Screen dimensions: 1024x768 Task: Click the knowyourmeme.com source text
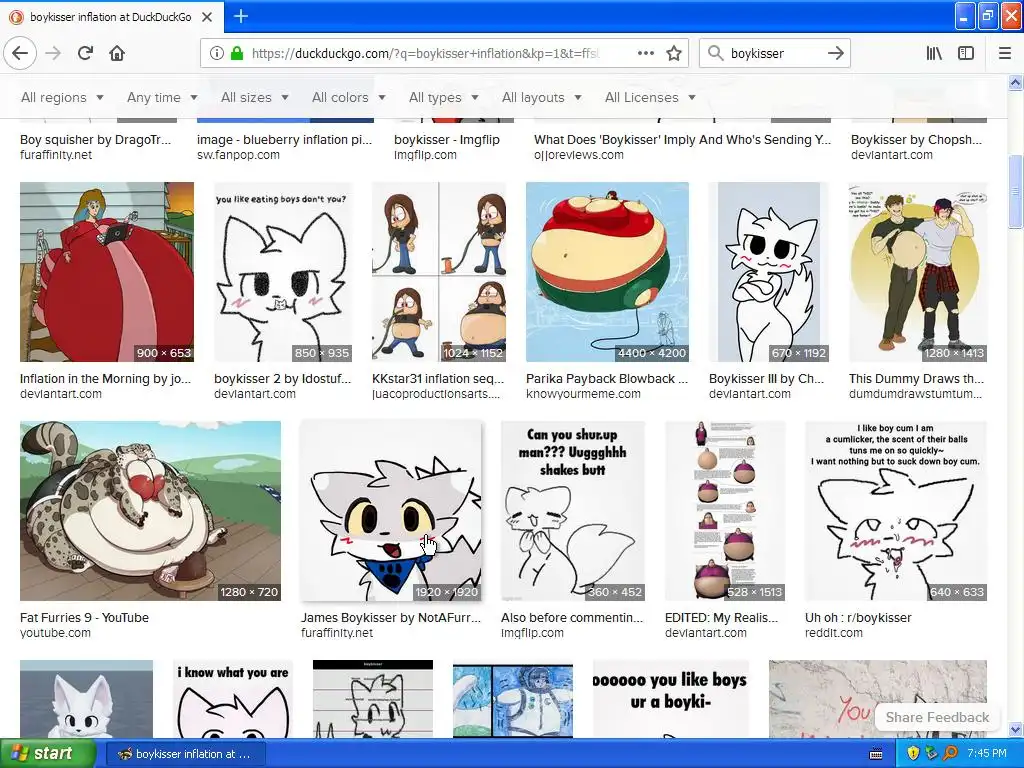pos(583,394)
